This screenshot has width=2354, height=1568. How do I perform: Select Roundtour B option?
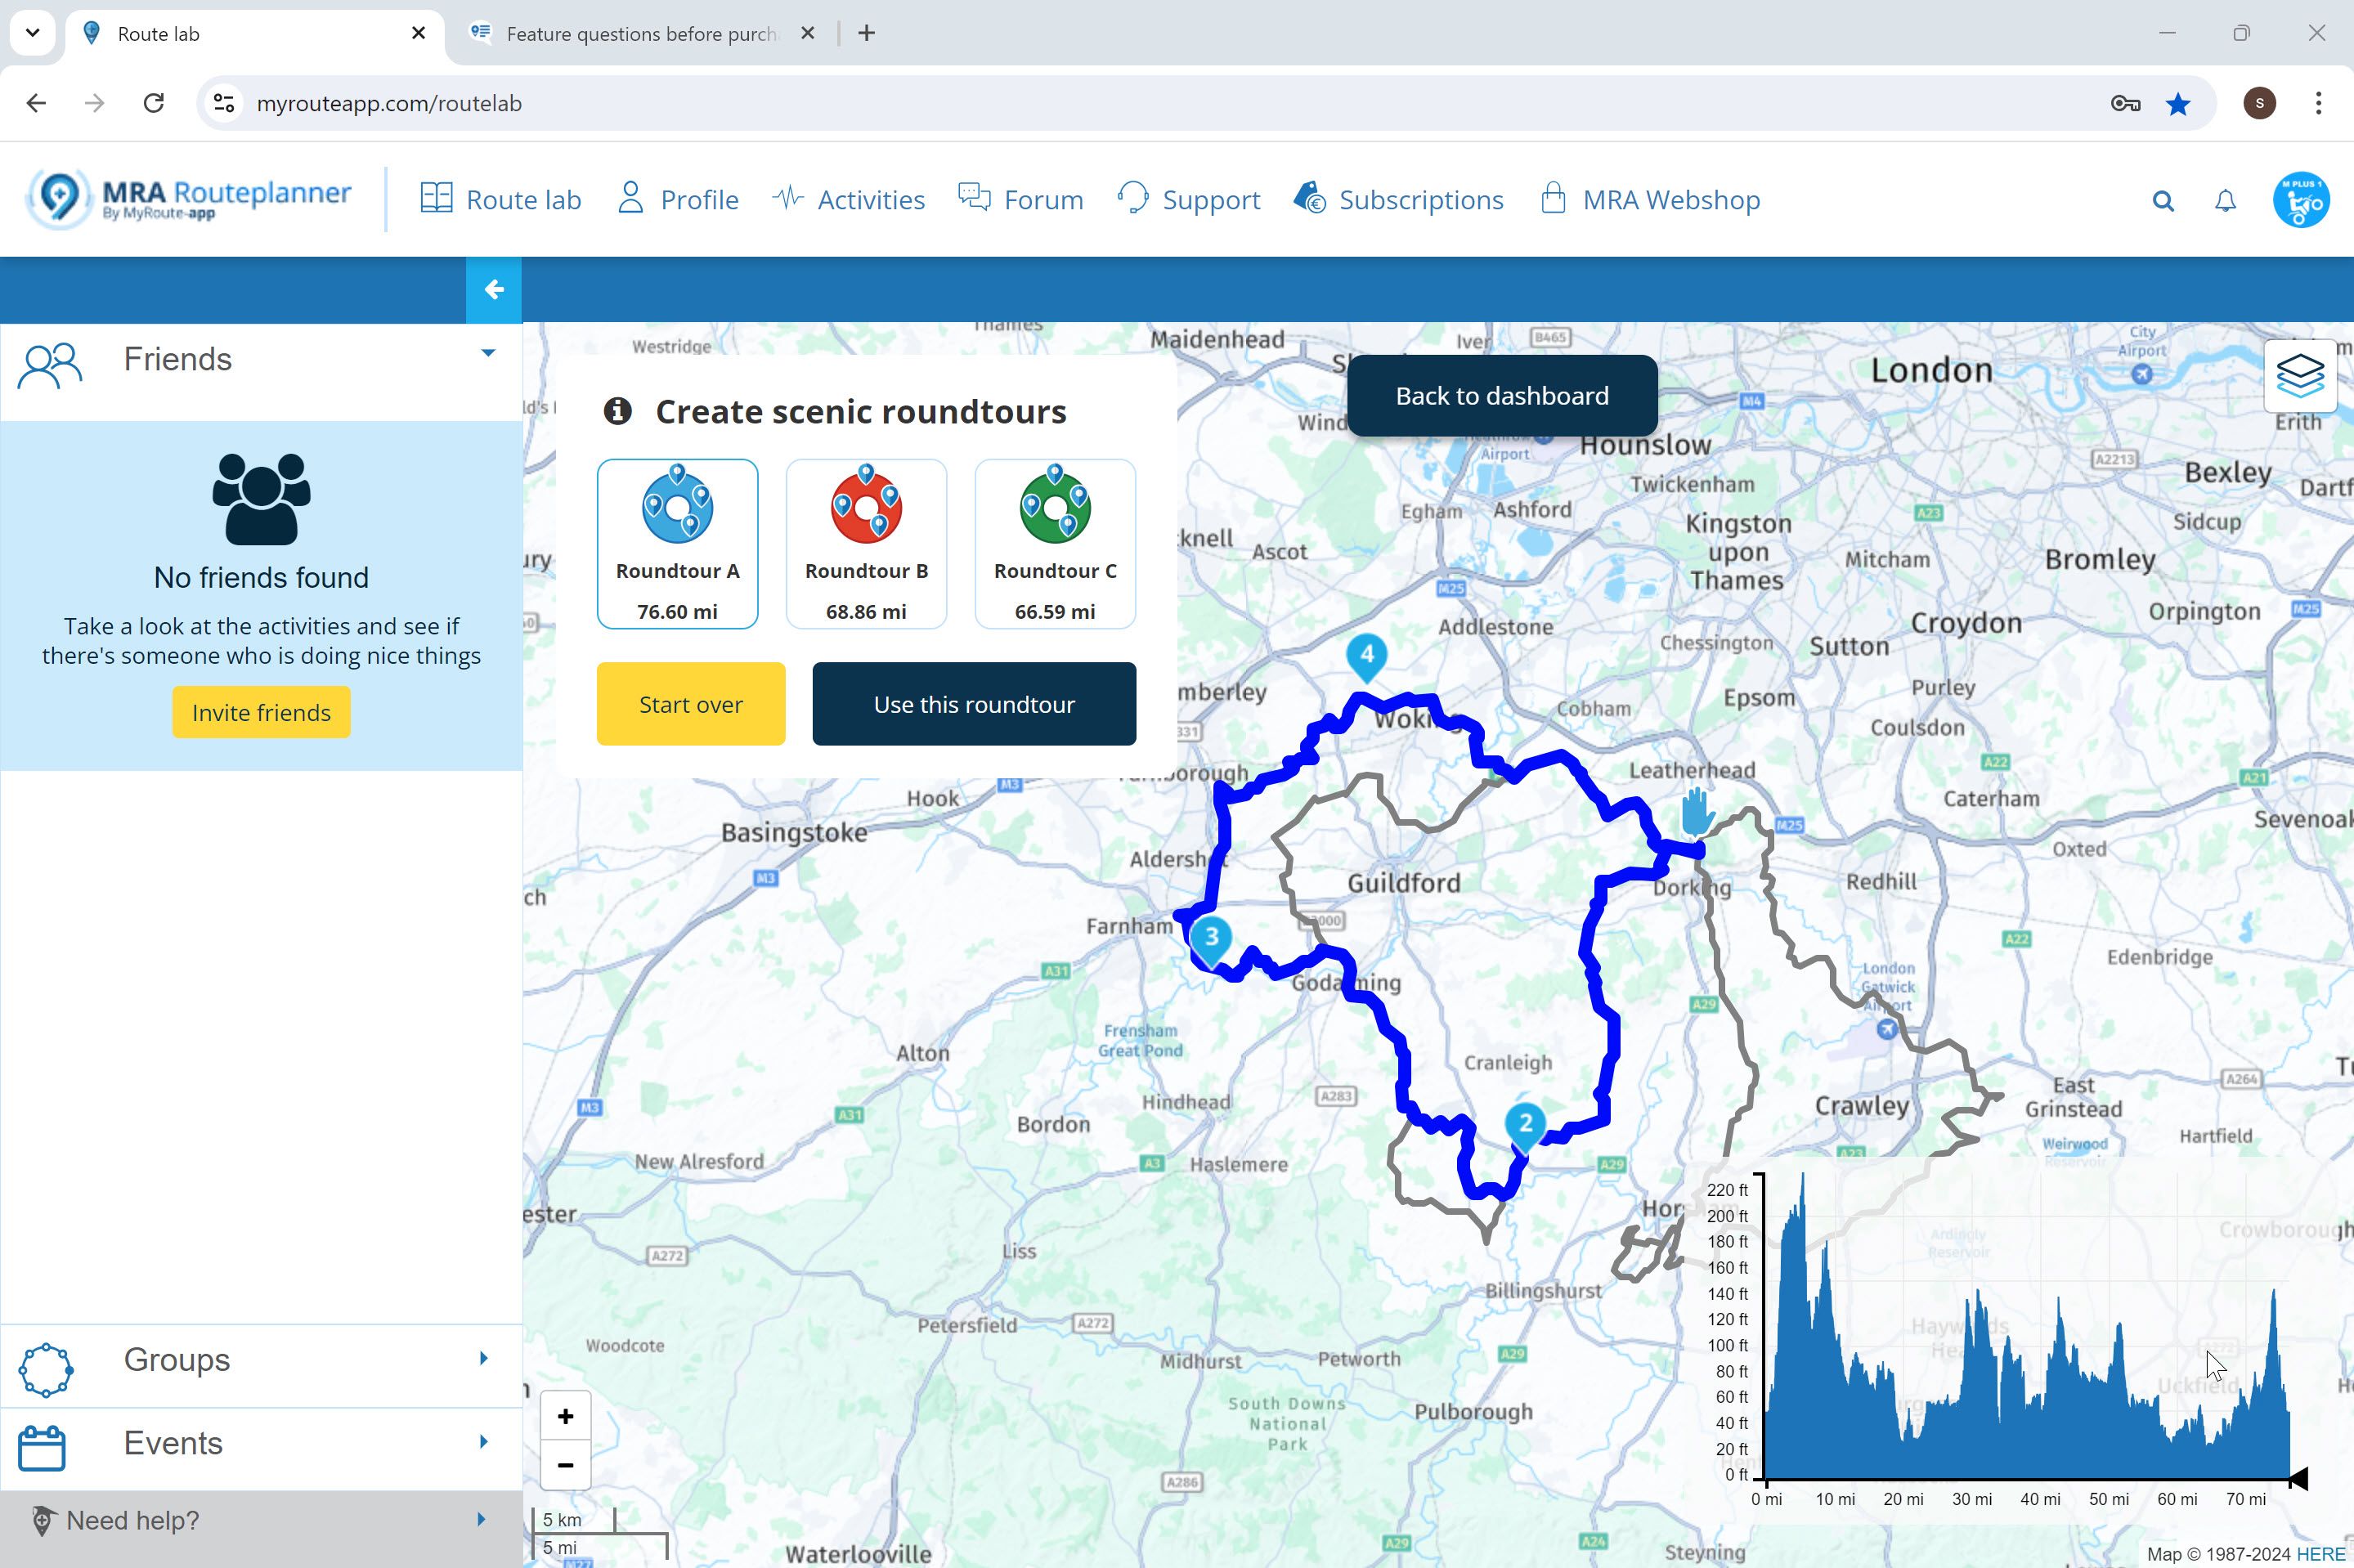tap(866, 544)
